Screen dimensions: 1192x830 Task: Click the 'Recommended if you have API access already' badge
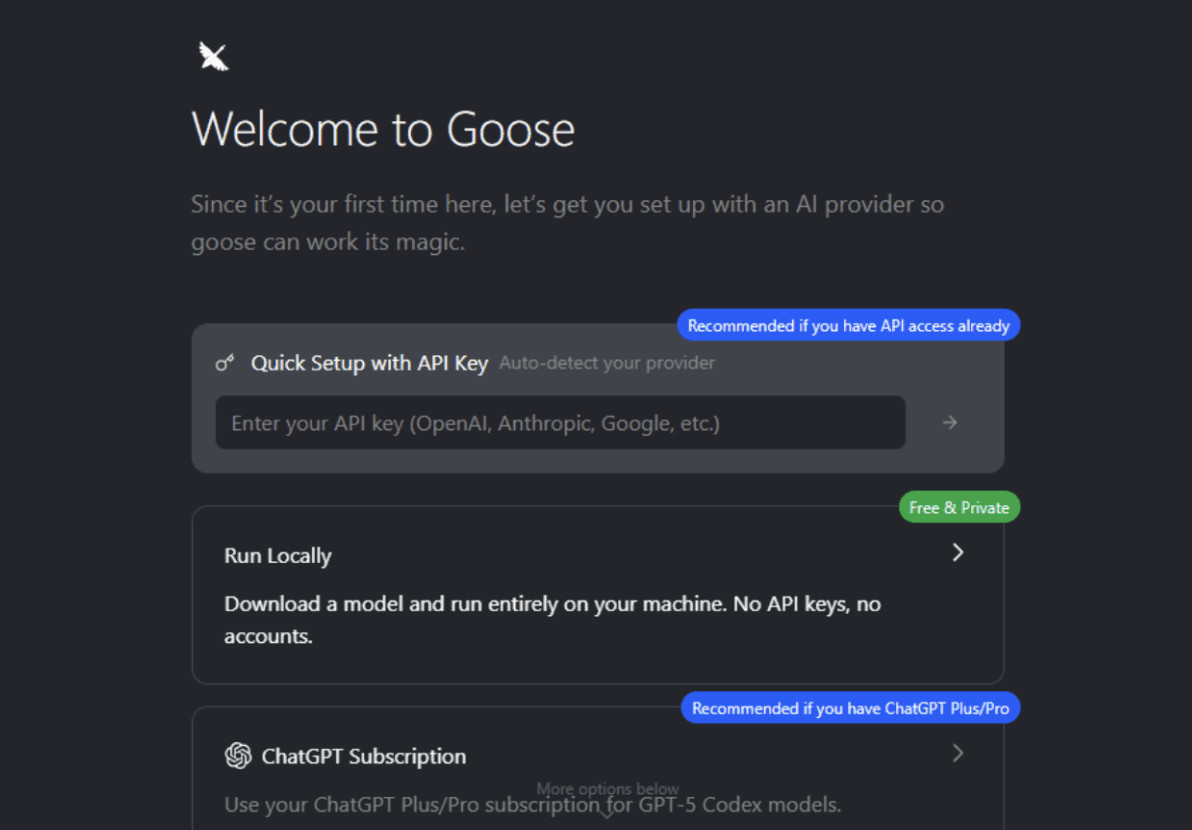pos(848,325)
